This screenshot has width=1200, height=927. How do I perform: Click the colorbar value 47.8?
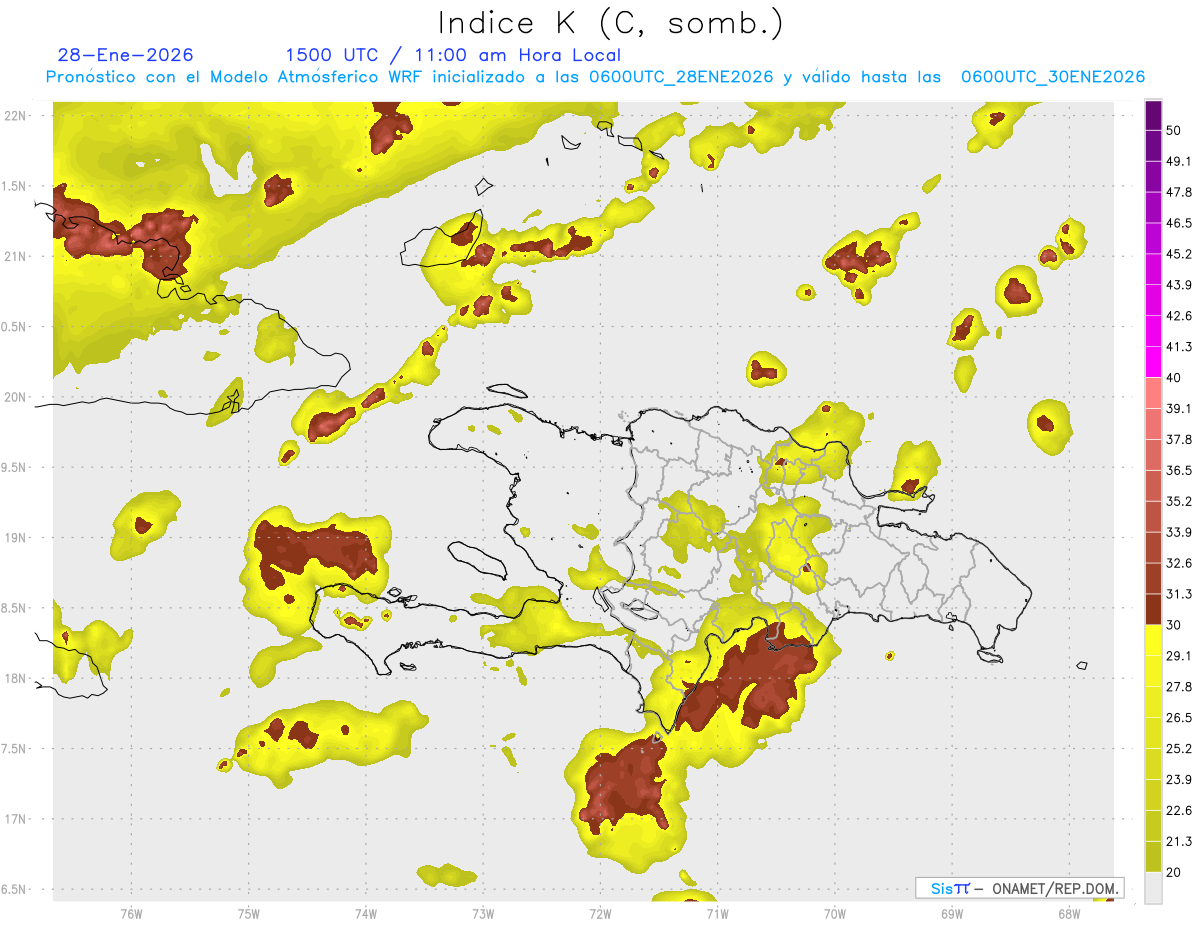1178,192
